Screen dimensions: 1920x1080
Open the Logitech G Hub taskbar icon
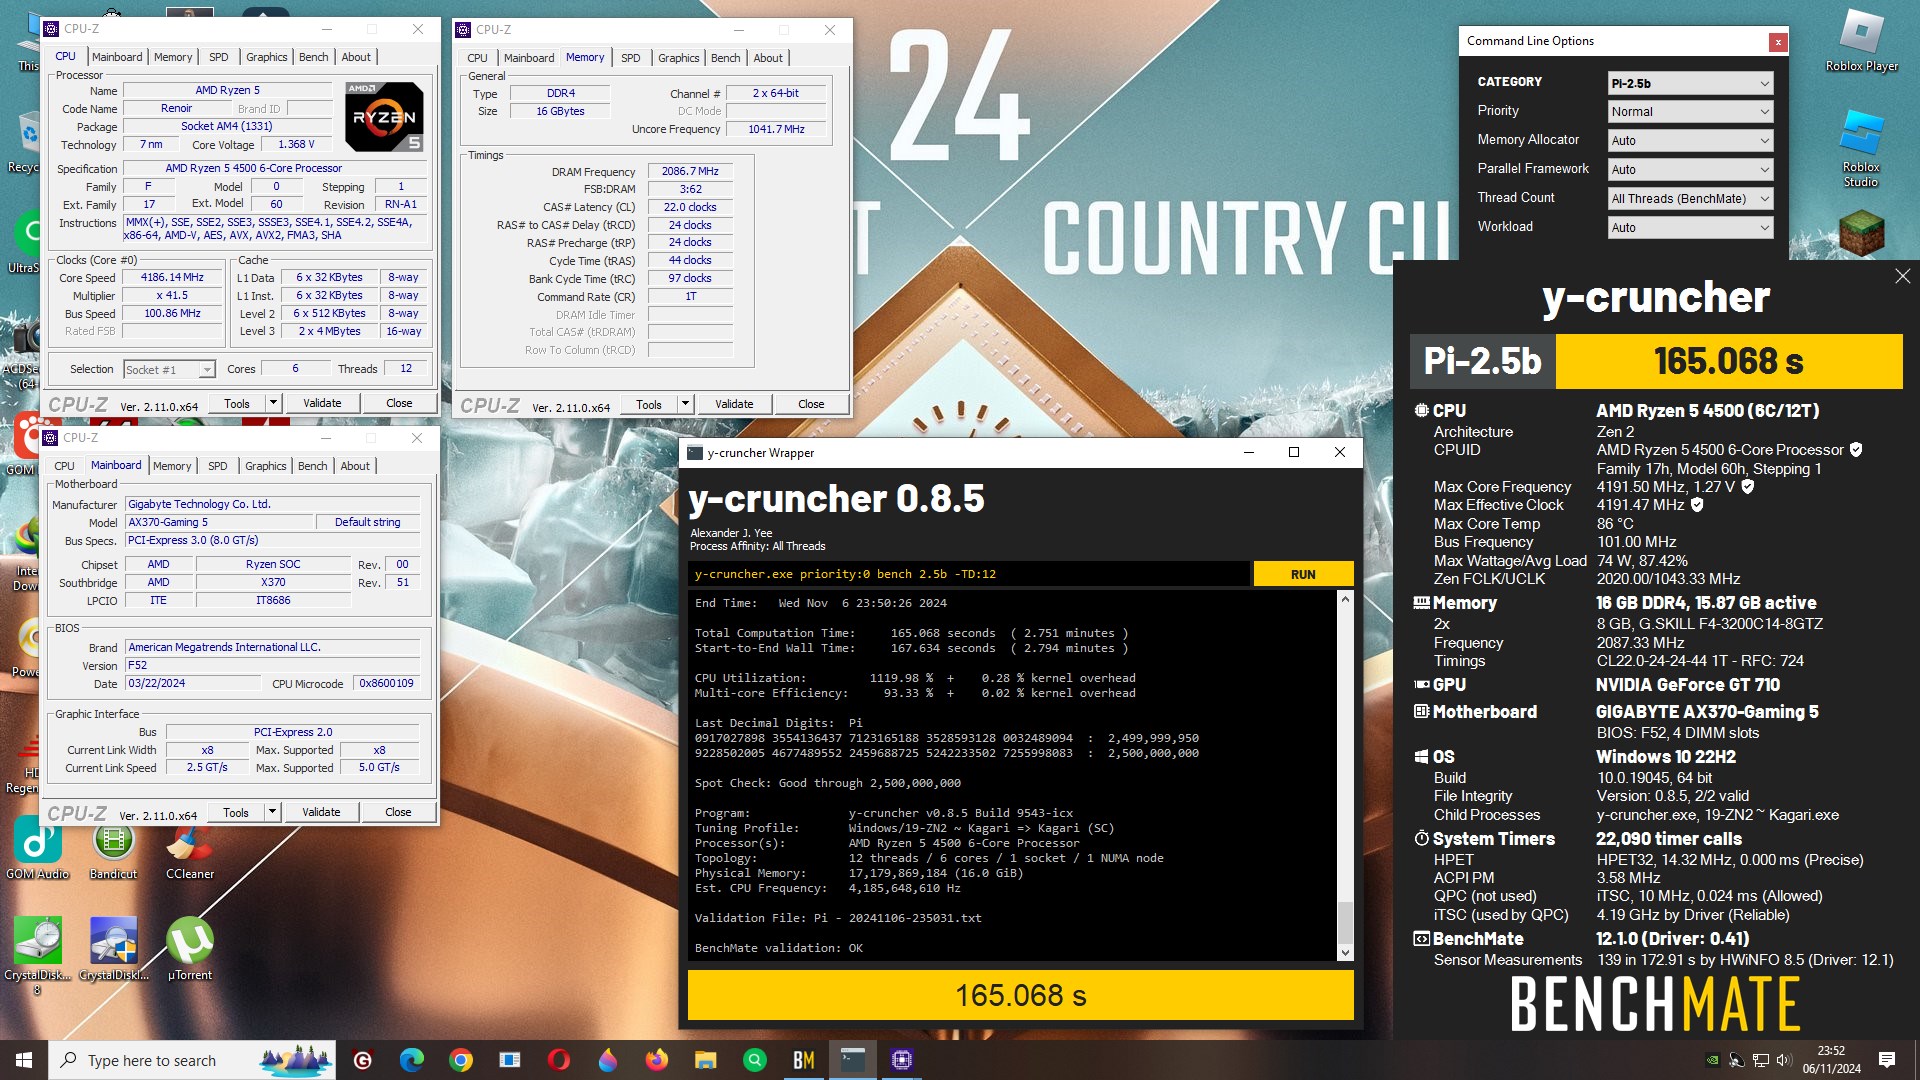363,1060
